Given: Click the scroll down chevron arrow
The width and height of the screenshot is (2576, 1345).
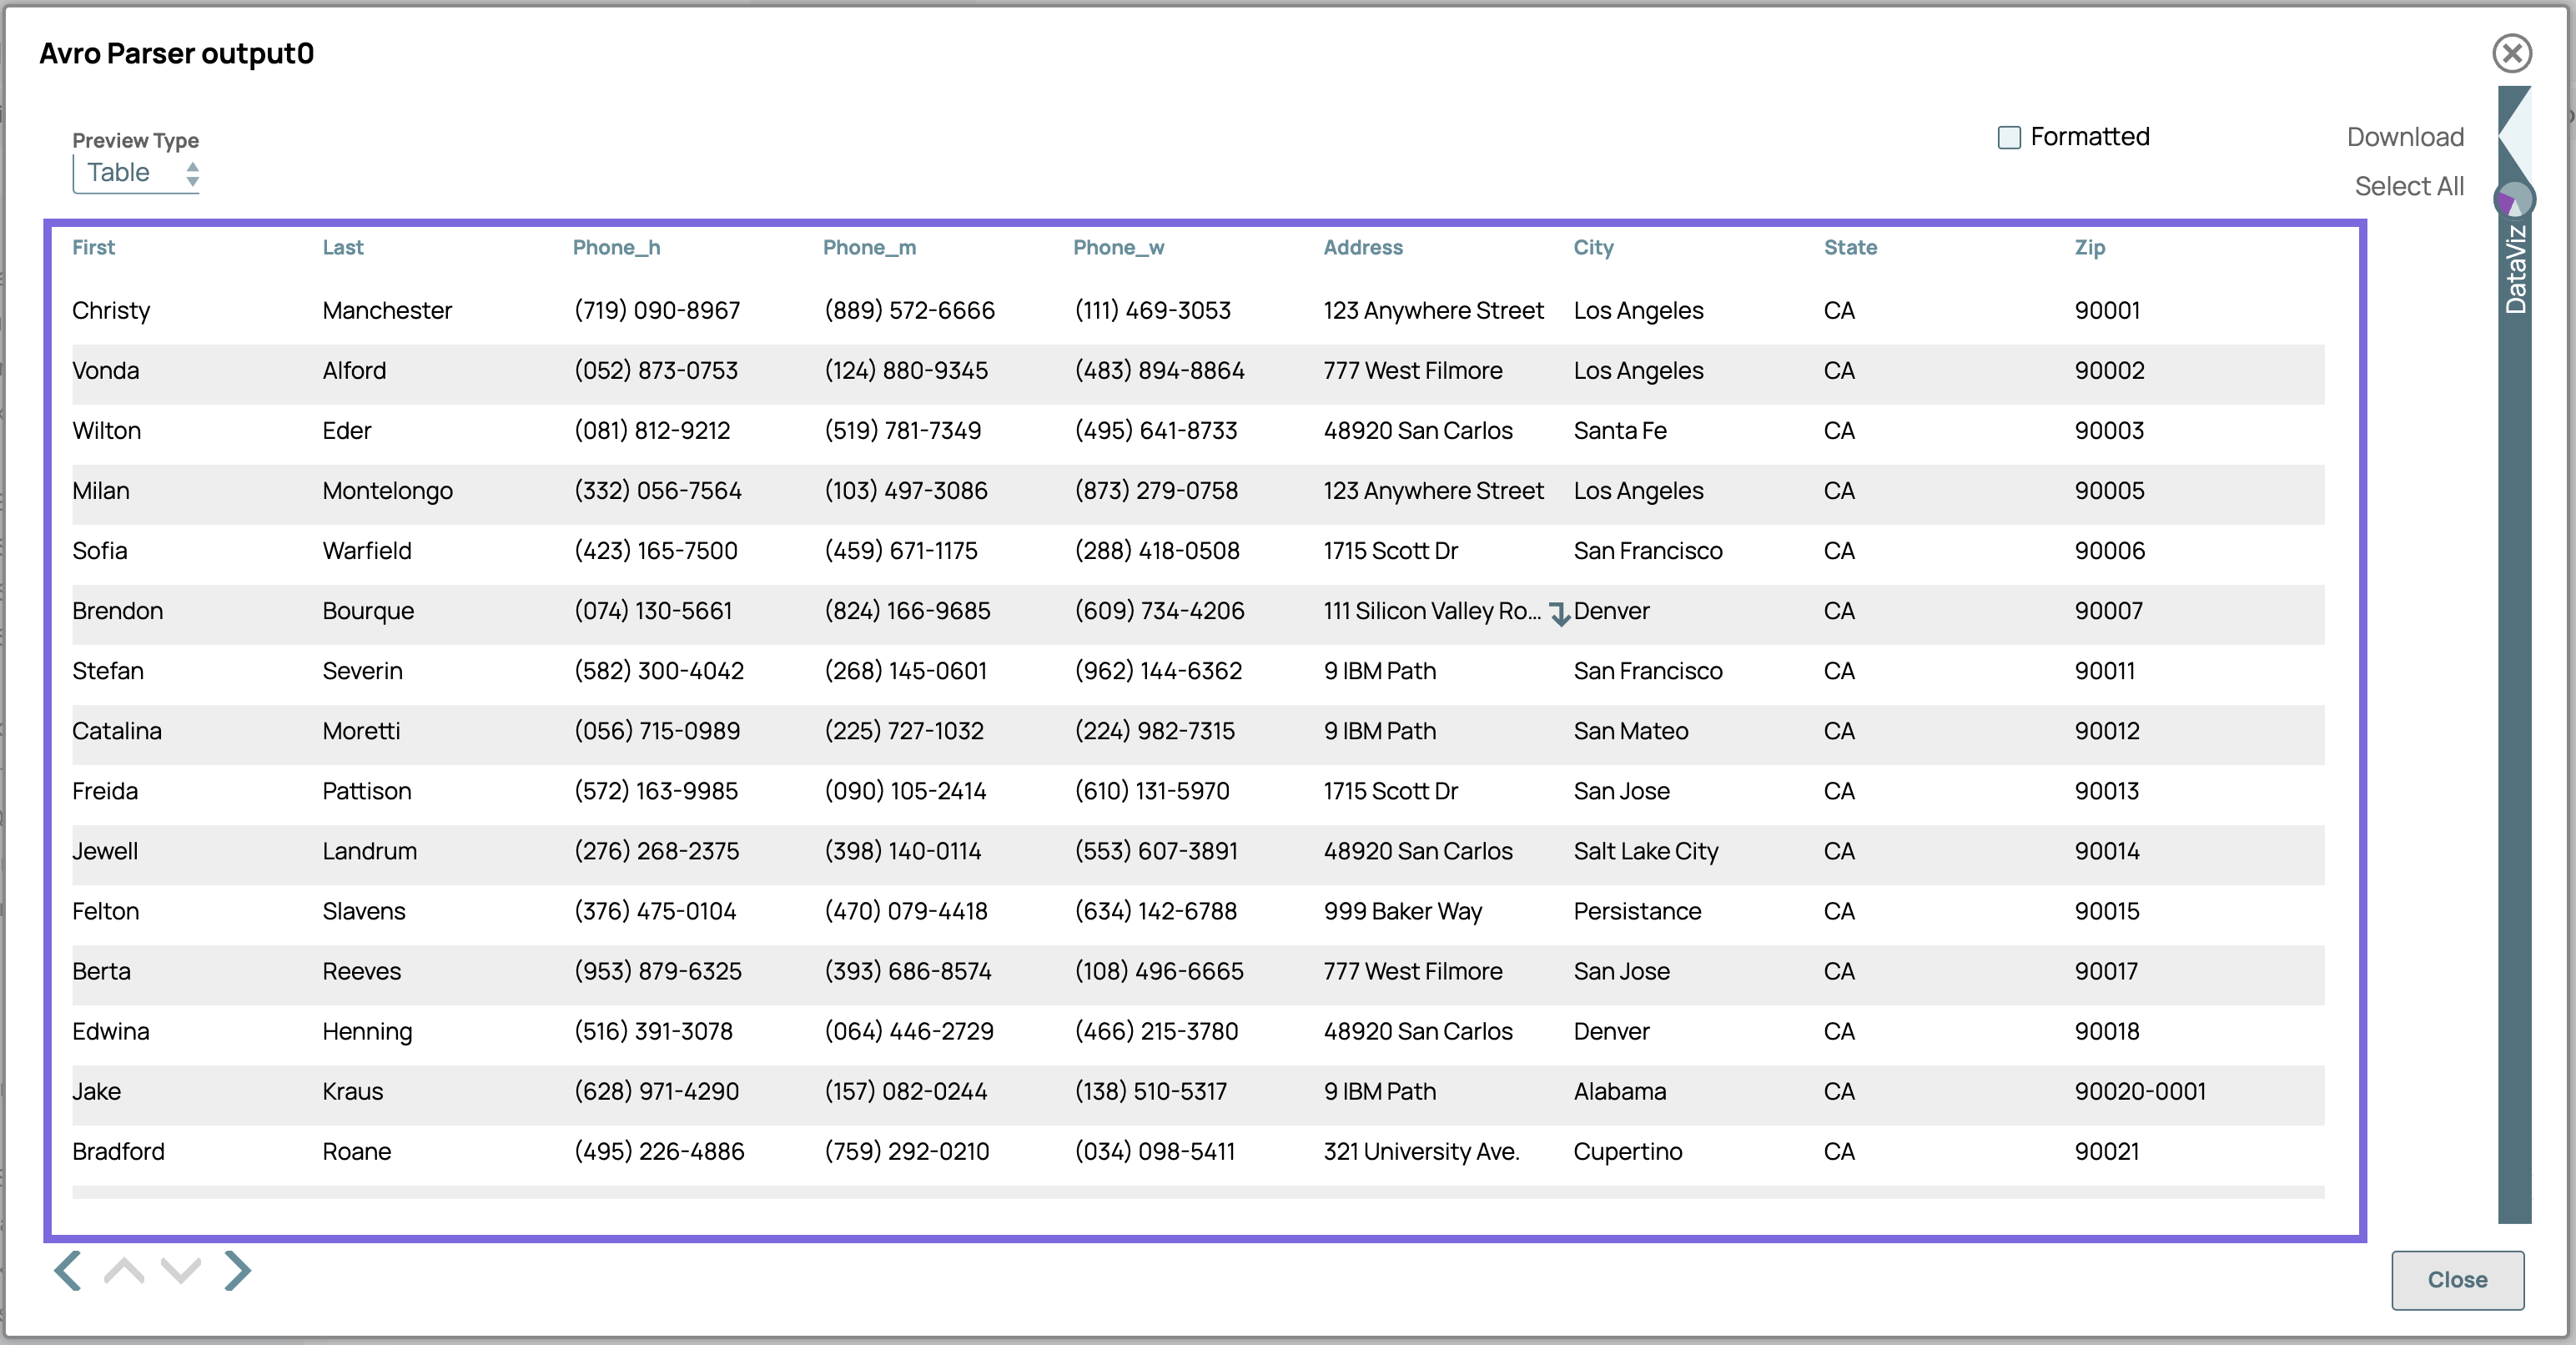Looking at the screenshot, I should pos(181,1271).
